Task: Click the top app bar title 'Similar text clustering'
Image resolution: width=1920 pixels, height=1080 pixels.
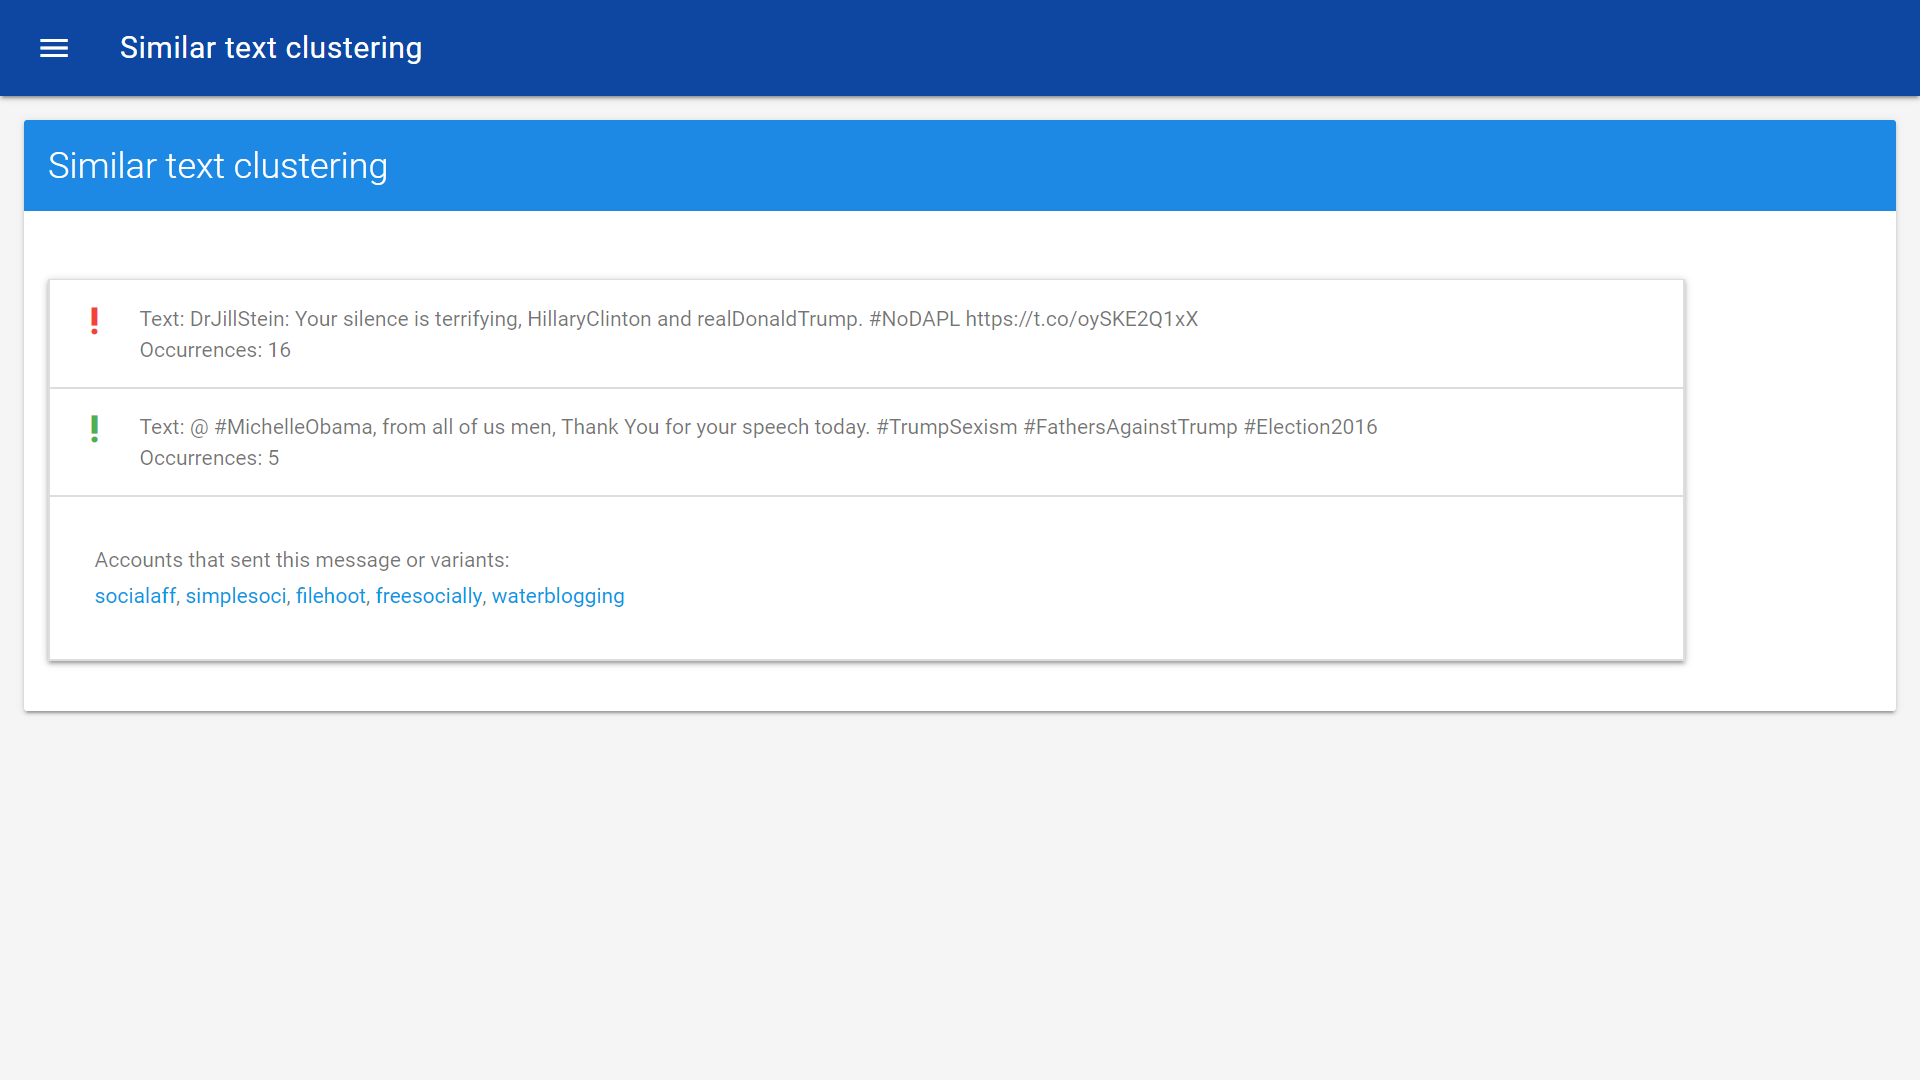Action: pyautogui.click(x=271, y=48)
